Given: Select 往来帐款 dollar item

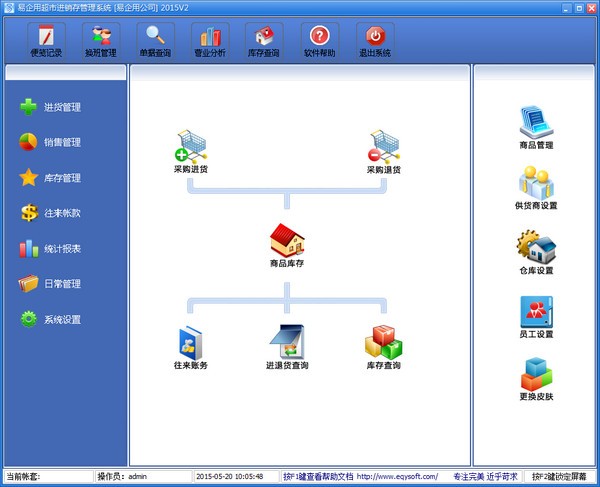Looking at the screenshot, I should pyautogui.click(x=50, y=213).
